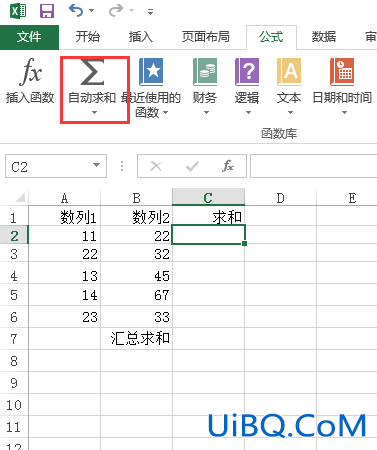The height and width of the screenshot is (450, 377).
Task: Open the 文本 functions icon
Action: point(289,72)
